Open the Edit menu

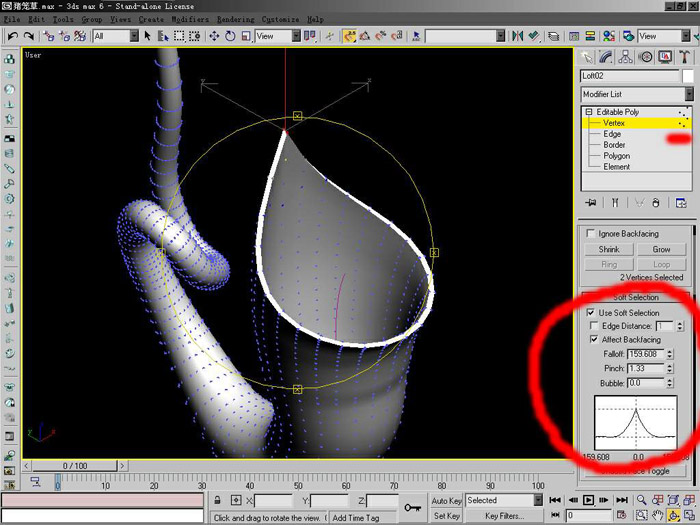(36, 19)
